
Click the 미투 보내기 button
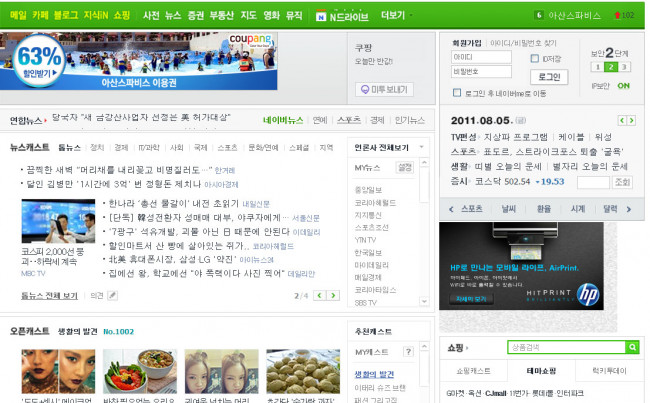pos(384,90)
